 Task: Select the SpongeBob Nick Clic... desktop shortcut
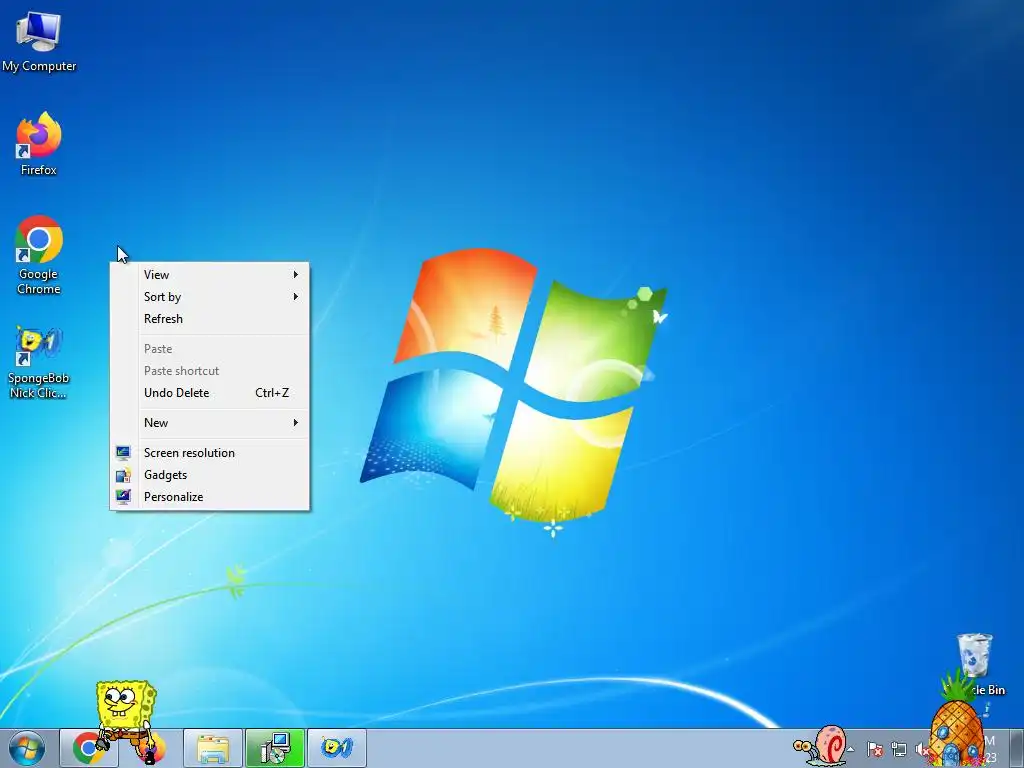pyautogui.click(x=39, y=362)
